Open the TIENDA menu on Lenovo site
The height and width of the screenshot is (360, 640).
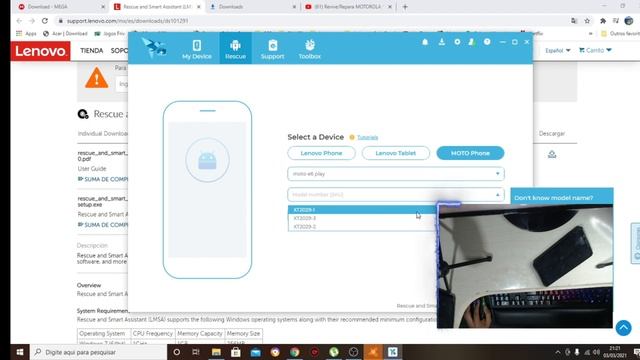[x=91, y=51]
